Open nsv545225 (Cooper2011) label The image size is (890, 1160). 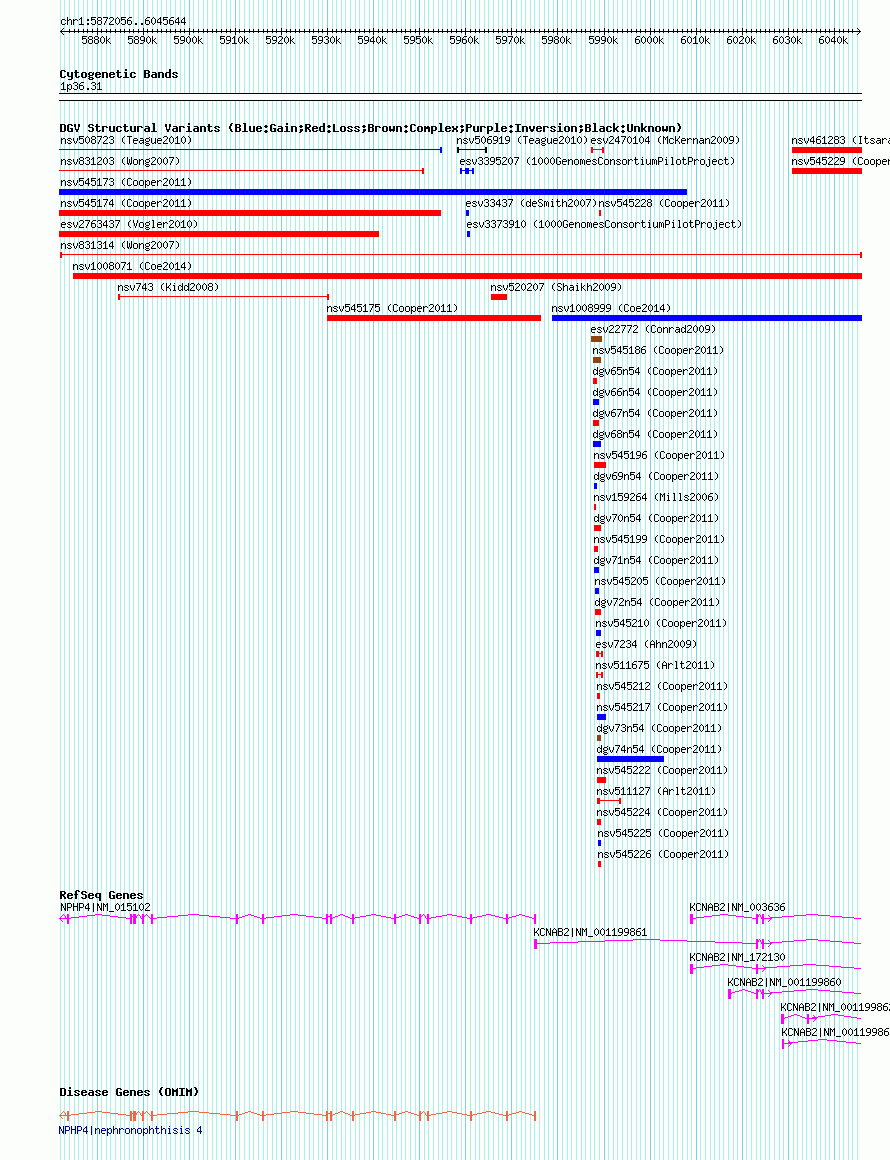pos(663,832)
